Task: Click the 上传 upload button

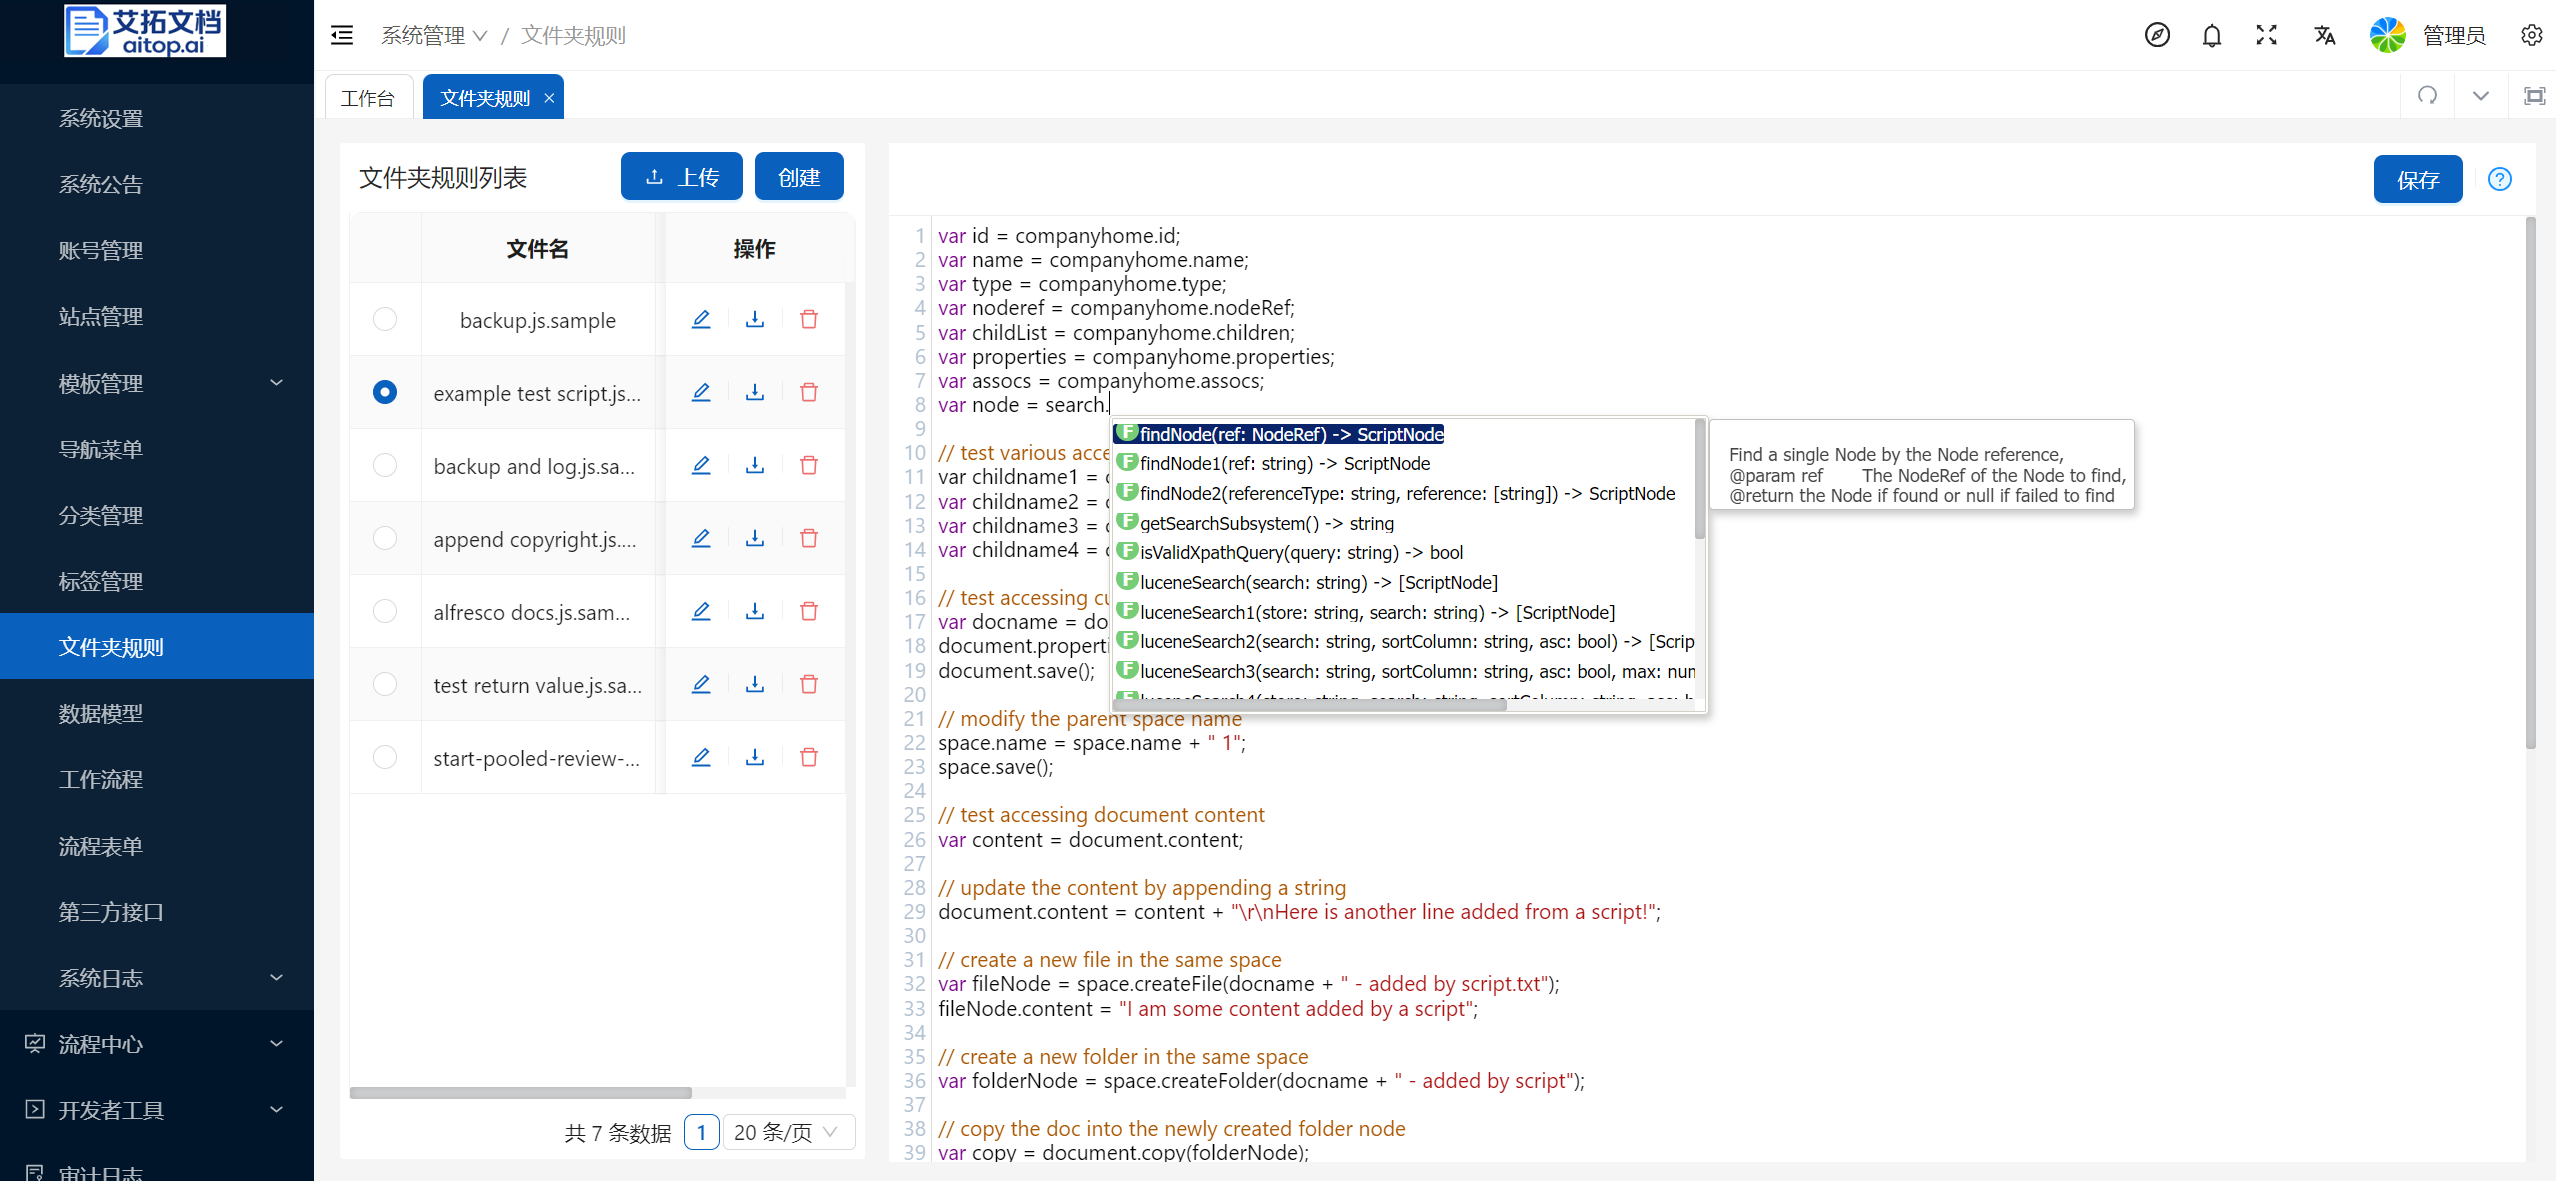Action: click(682, 177)
